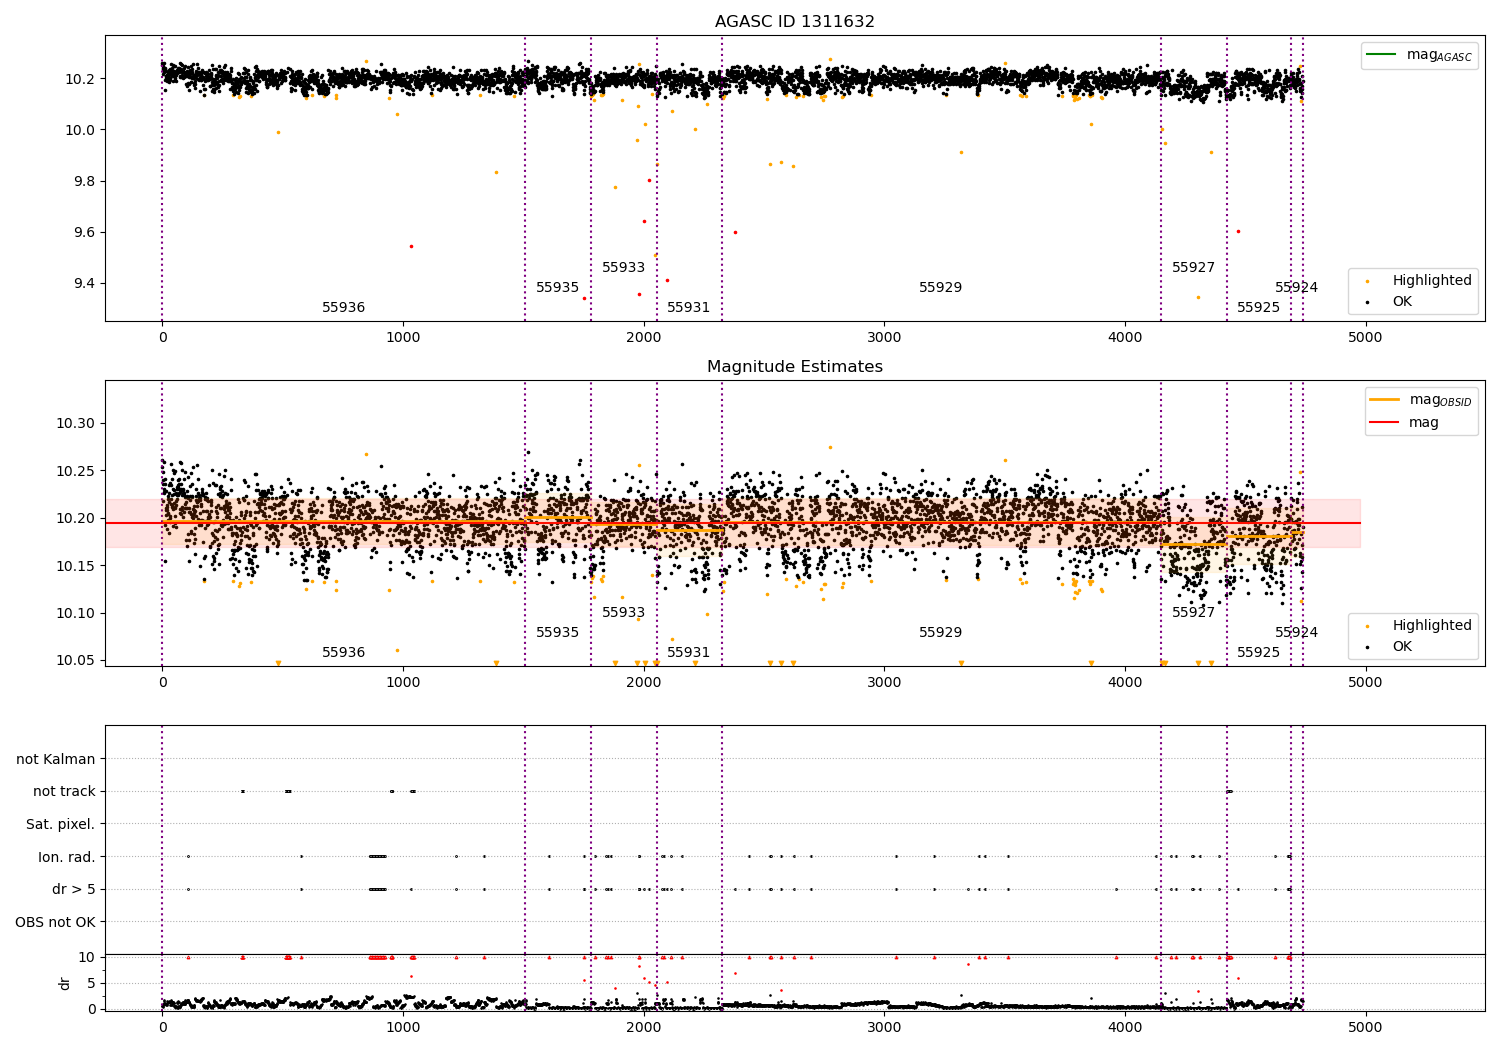Click the "dr > 5" row label
Screen dimensions: 1500x1050
click(x=74, y=889)
